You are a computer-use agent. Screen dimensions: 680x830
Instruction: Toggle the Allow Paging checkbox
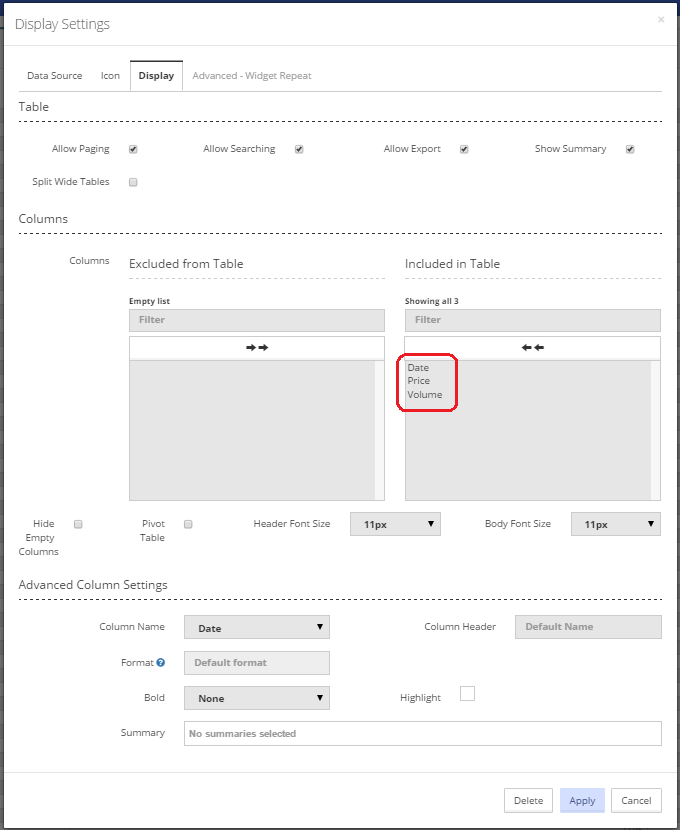pos(133,149)
